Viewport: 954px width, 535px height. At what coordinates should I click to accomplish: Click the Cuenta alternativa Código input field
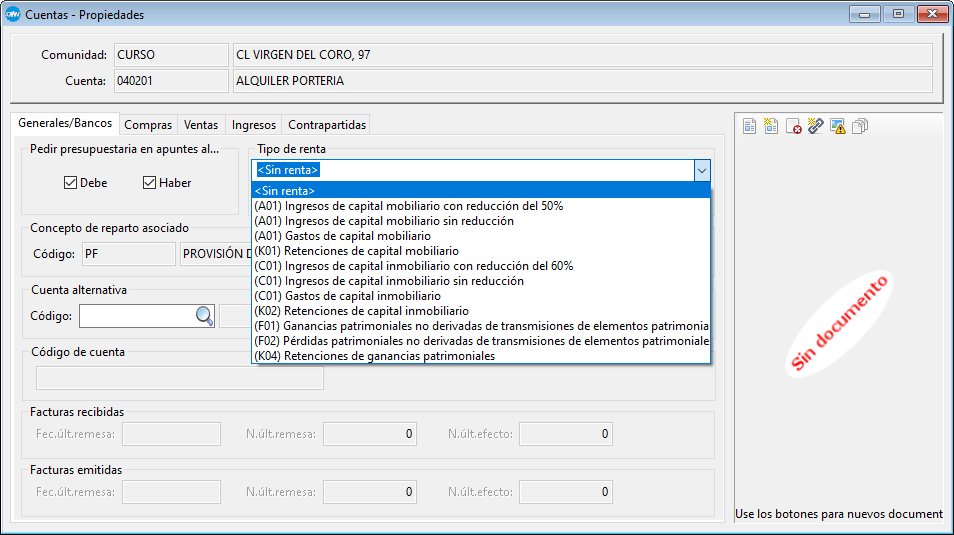(x=136, y=316)
